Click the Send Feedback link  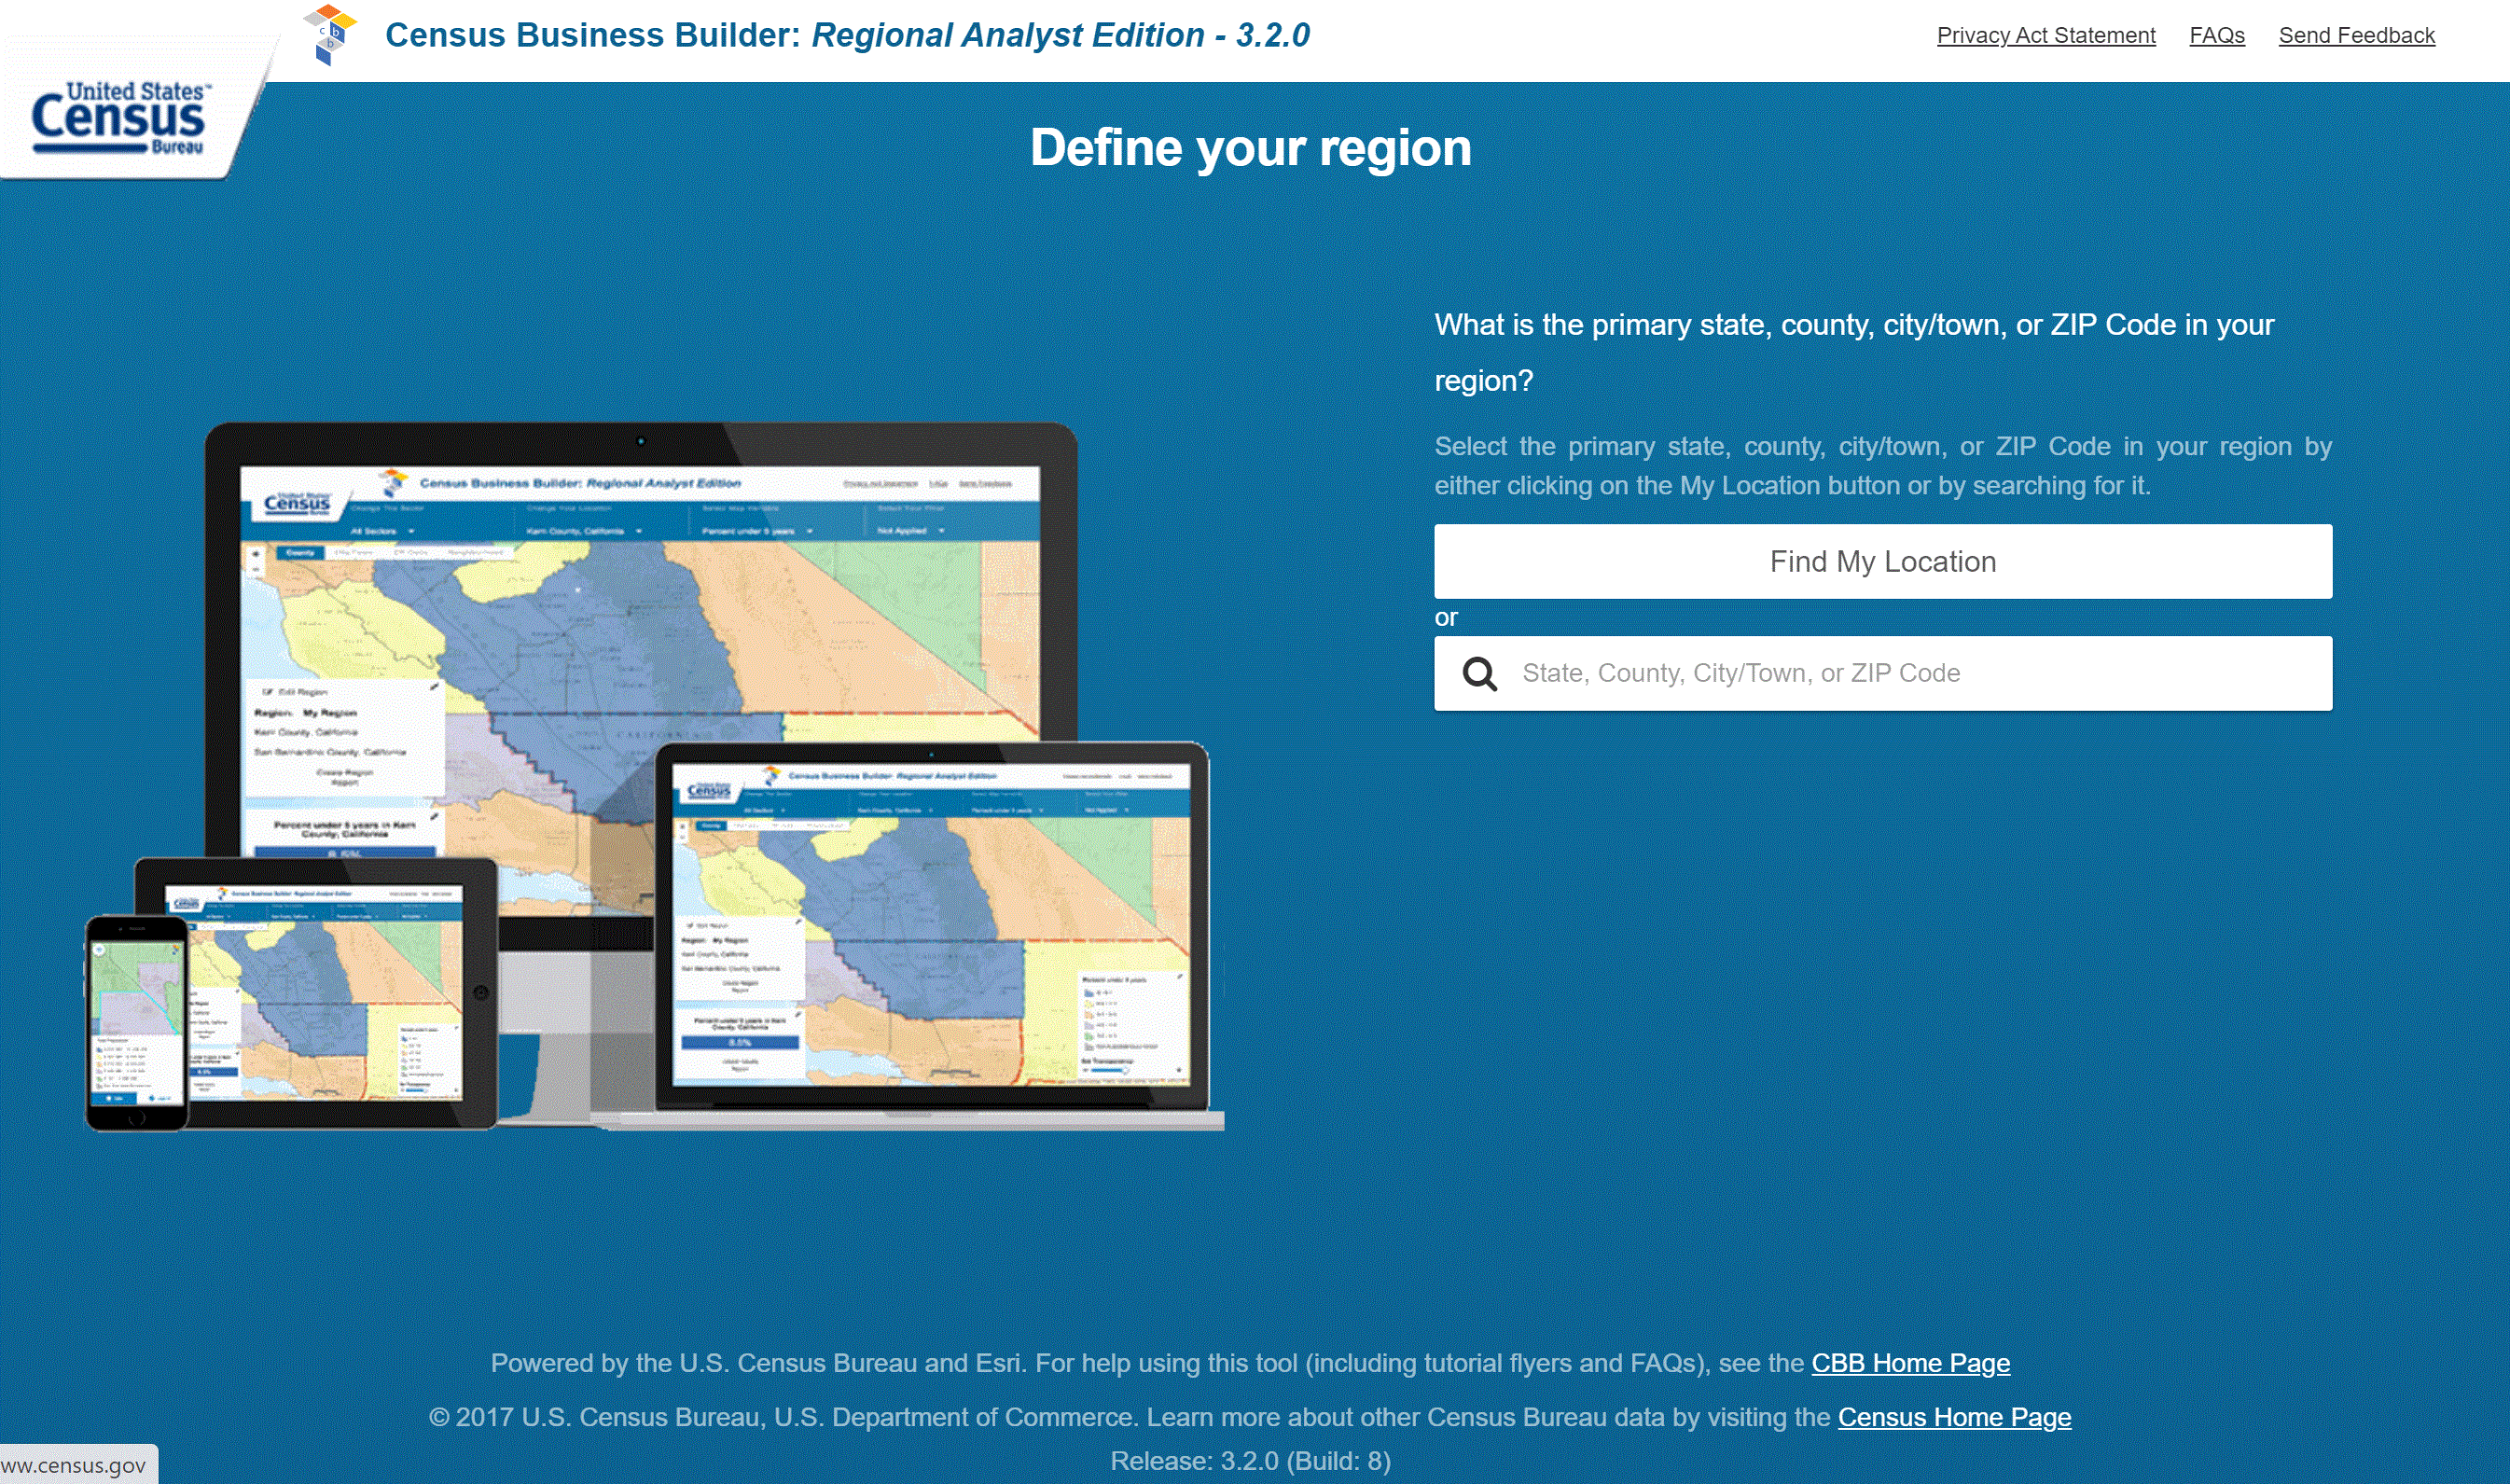point(2356,35)
